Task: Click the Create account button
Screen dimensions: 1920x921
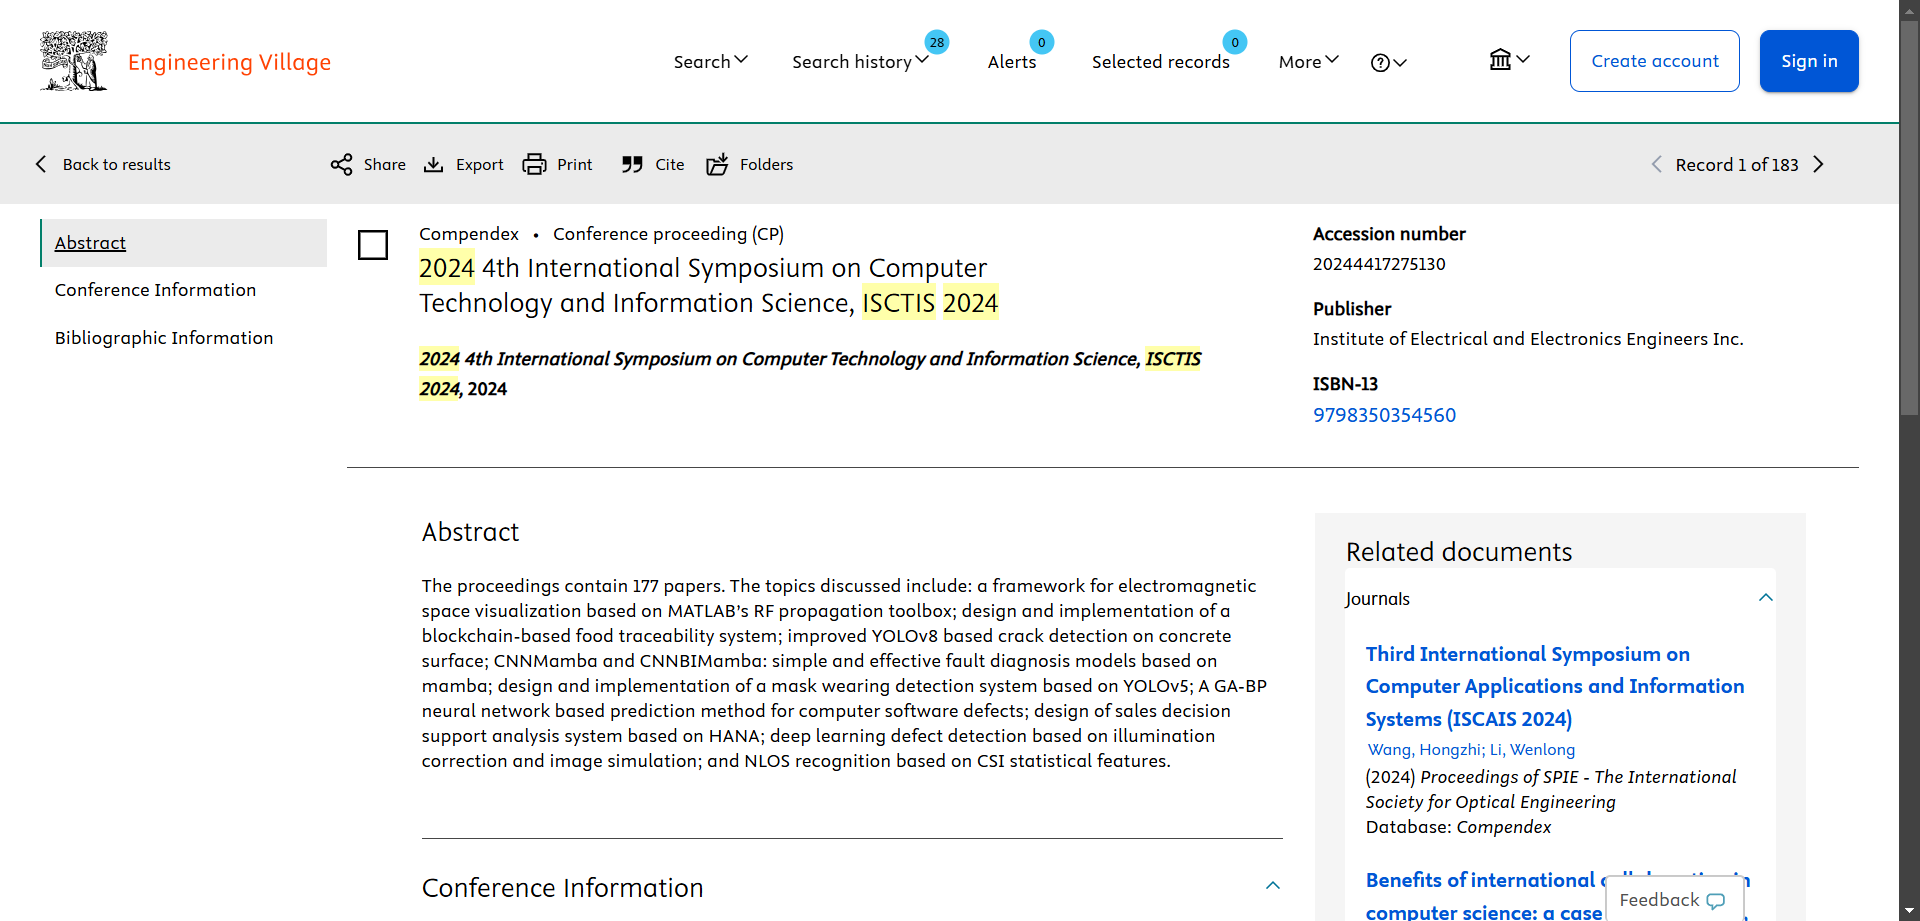Action: [x=1654, y=61]
